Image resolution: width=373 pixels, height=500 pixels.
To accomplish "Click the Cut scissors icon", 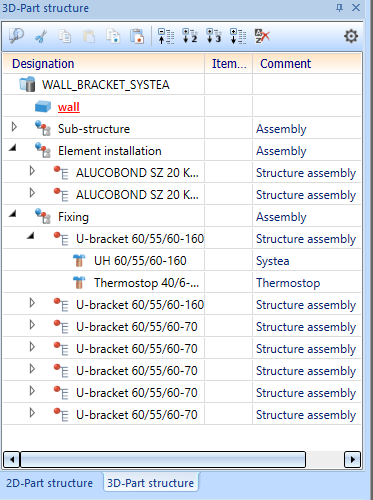I will tap(41, 36).
